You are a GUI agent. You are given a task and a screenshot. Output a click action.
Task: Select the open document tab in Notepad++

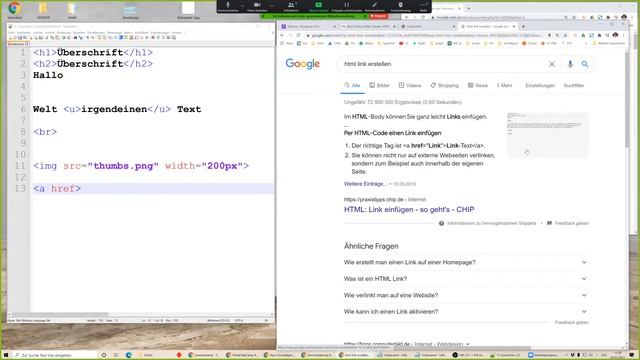[x=18, y=44]
